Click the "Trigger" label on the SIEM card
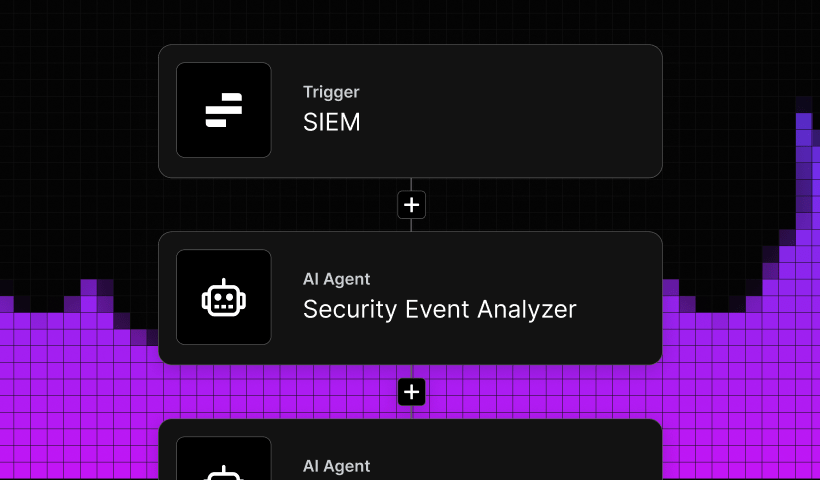820x480 pixels. (x=331, y=92)
